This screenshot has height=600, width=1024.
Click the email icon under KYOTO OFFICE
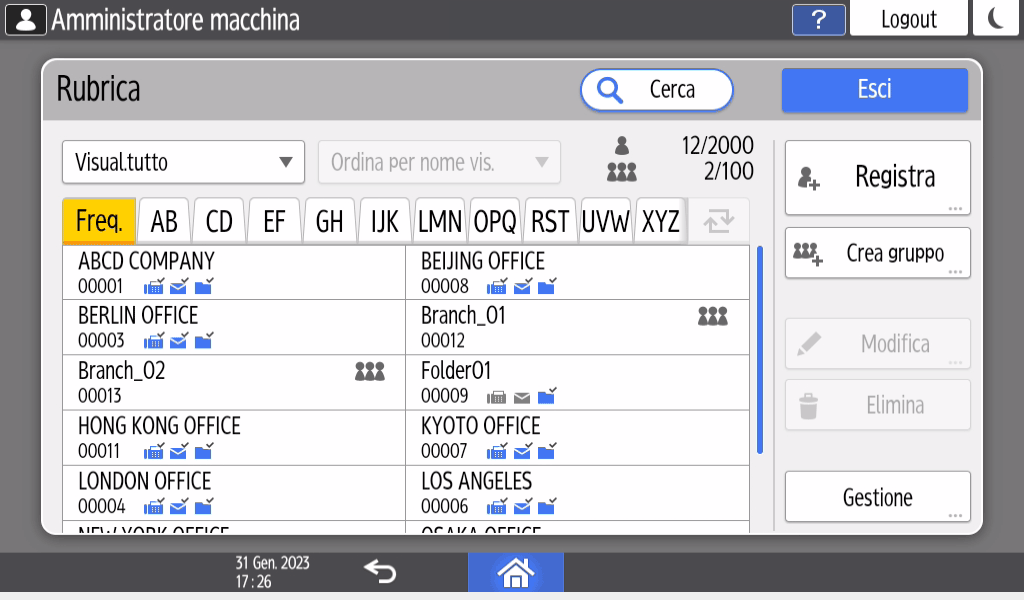522,451
